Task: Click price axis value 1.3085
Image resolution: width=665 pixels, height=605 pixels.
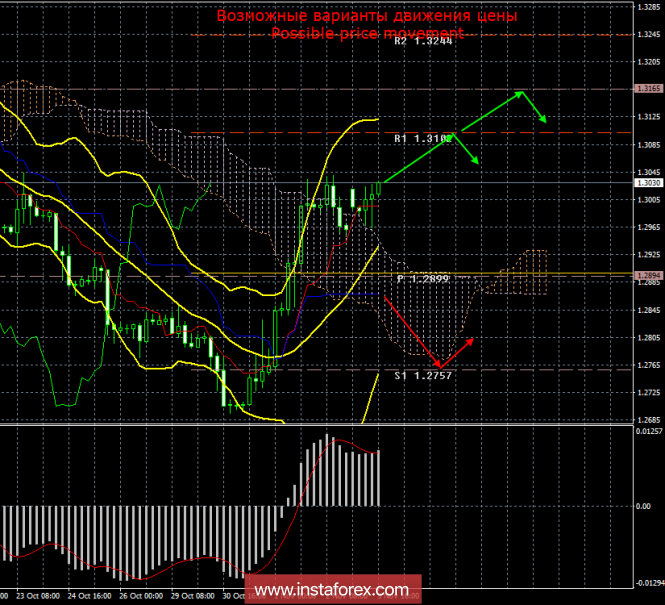Action: (649, 145)
